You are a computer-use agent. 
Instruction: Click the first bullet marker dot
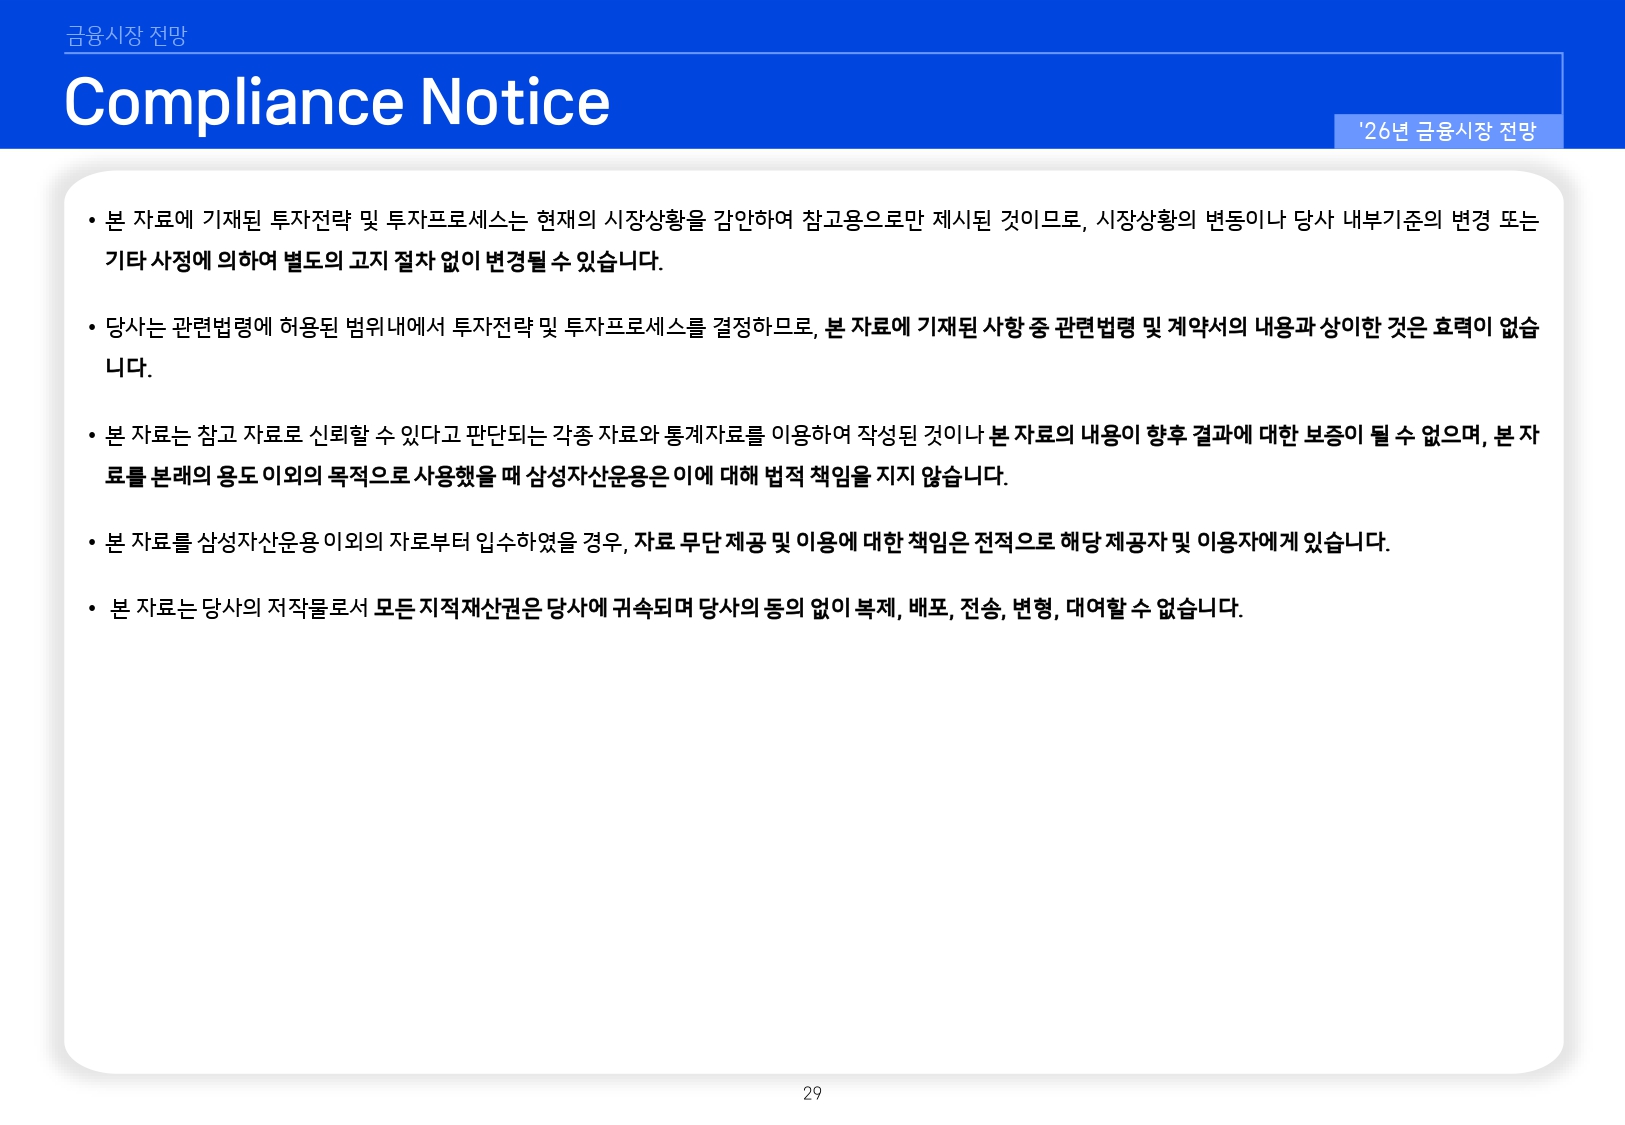pos(91,218)
